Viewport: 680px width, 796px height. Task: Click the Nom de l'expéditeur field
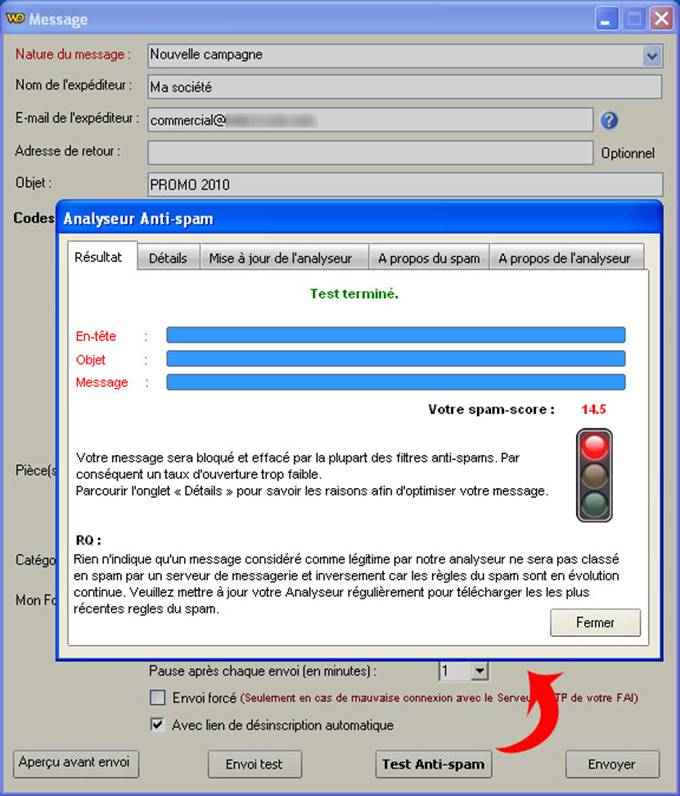tap(405, 87)
